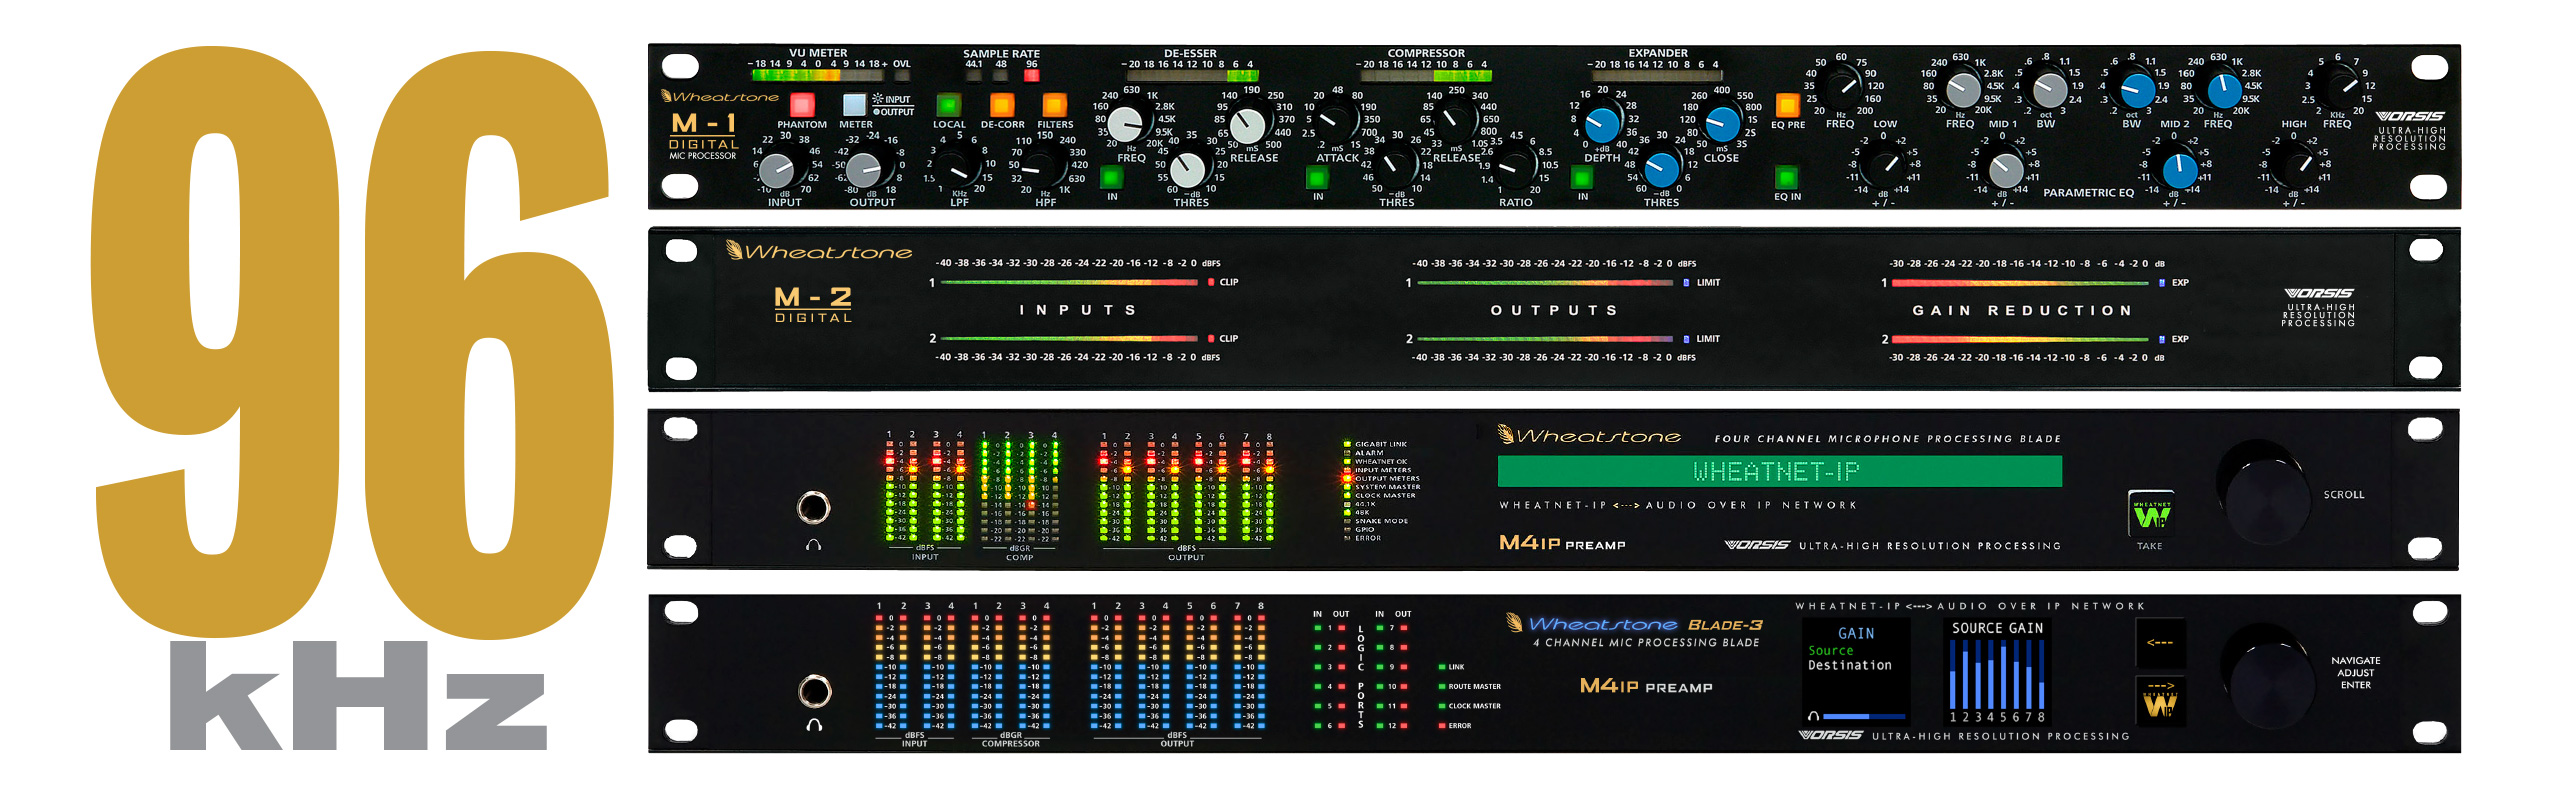Click the OUTPUT METERS status LED
2560x800 pixels.
(x=1347, y=479)
